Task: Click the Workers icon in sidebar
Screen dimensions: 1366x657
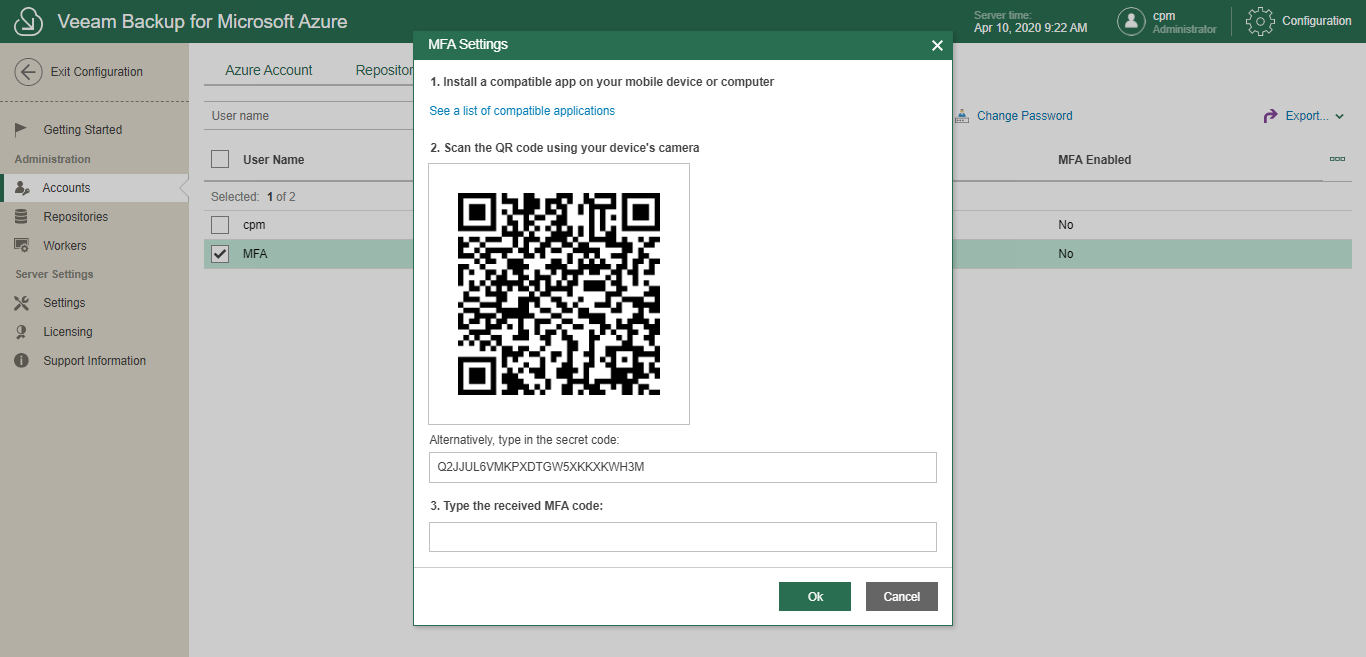Action: tap(21, 246)
